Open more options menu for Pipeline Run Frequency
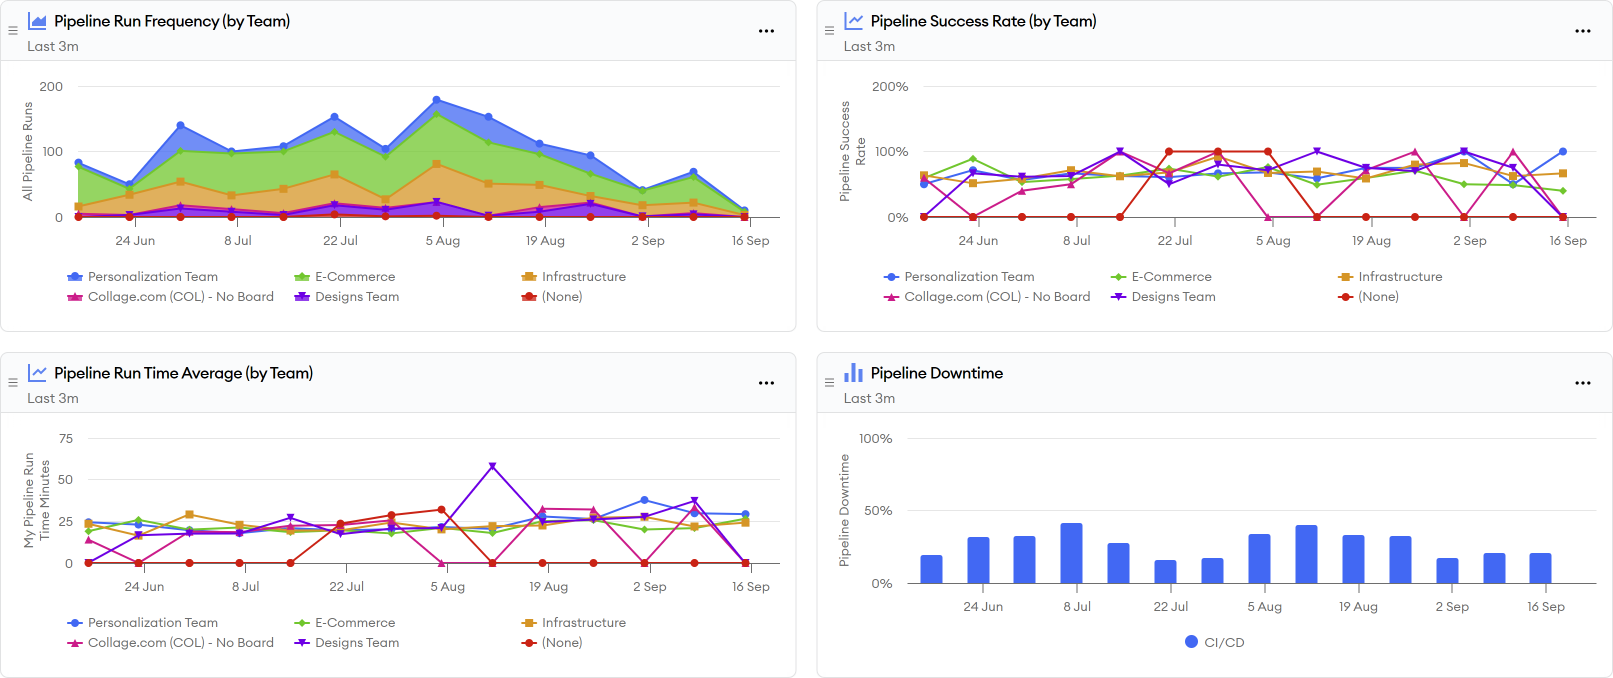 [x=766, y=31]
